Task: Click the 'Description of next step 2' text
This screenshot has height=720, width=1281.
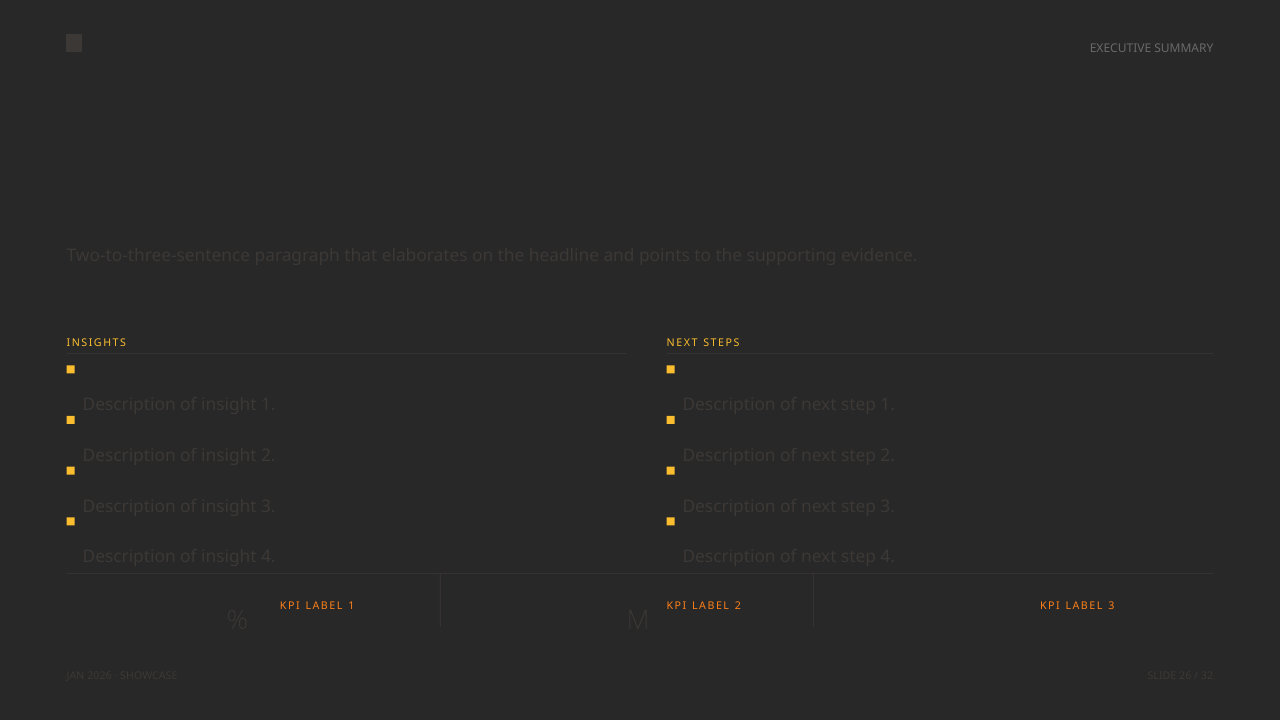Action: click(789, 455)
